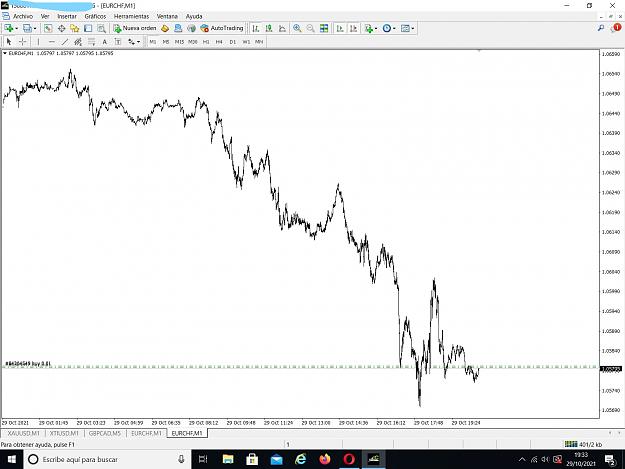Click the Windows Start button

click(x=12, y=459)
